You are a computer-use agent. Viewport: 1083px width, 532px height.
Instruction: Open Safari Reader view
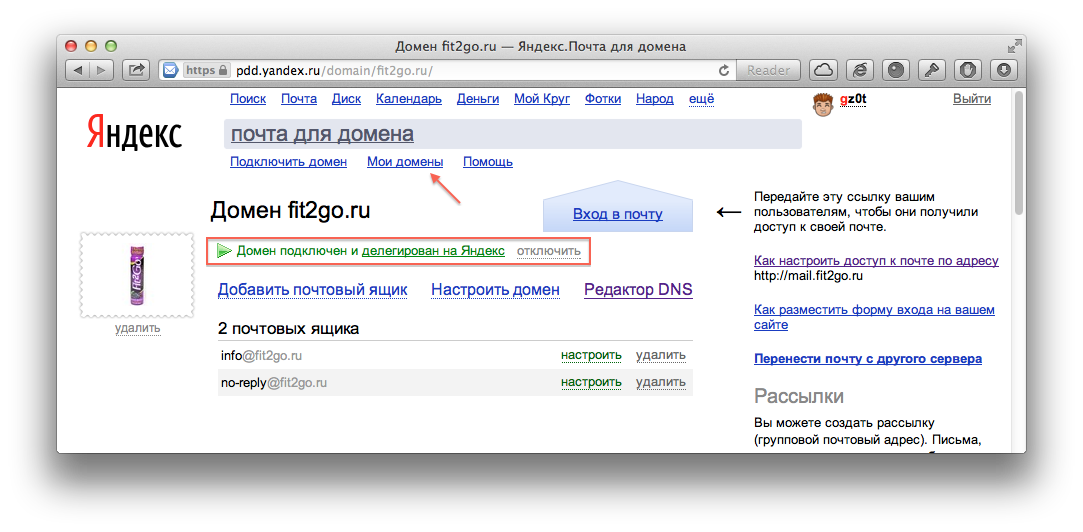coord(768,70)
